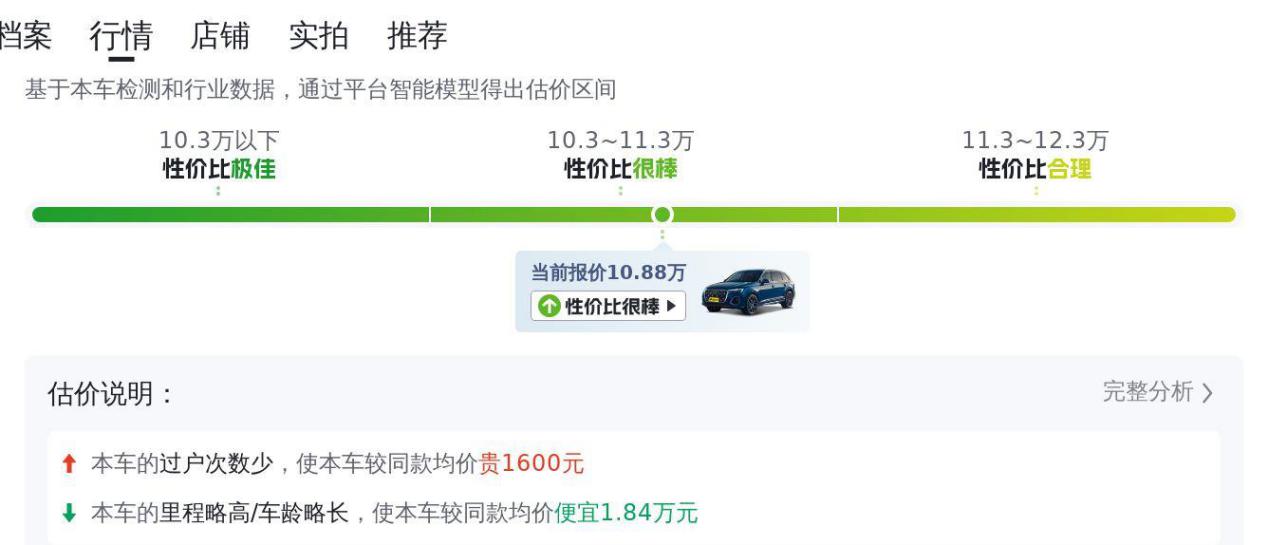
Task: Click the red up arrow beside 过户次数少
Action: tap(69, 464)
